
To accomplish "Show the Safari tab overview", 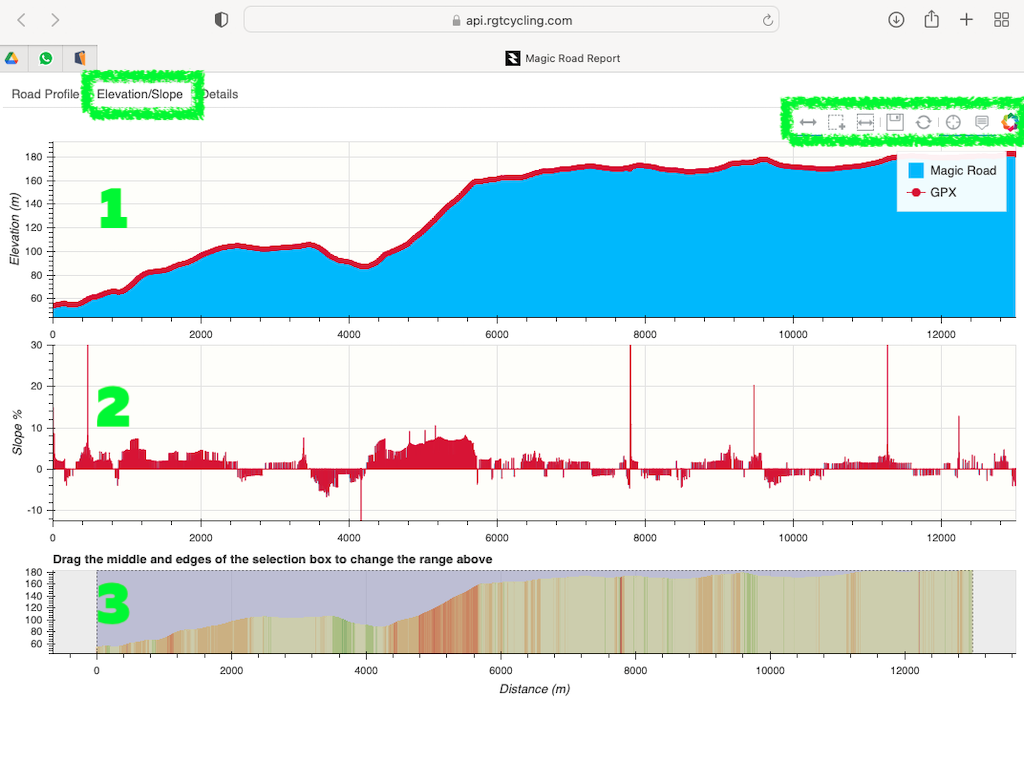I will click(x=1001, y=20).
